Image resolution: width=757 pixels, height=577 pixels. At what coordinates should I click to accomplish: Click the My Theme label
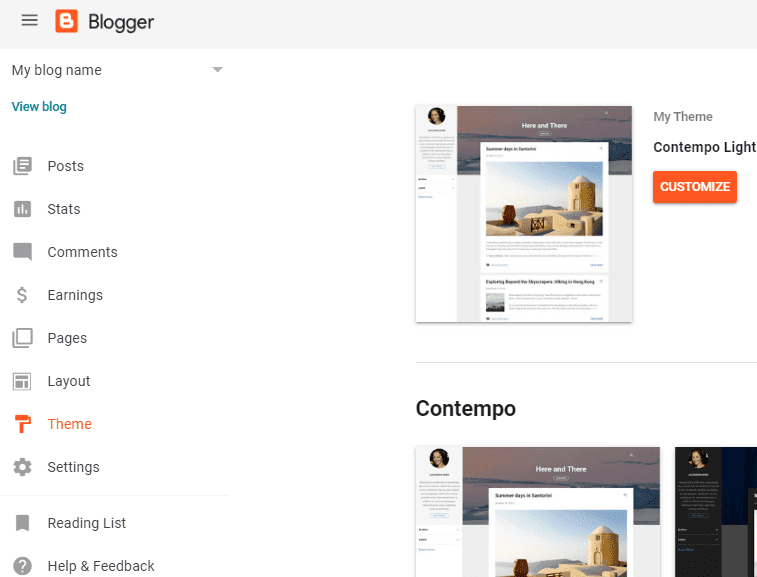click(x=683, y=117)
